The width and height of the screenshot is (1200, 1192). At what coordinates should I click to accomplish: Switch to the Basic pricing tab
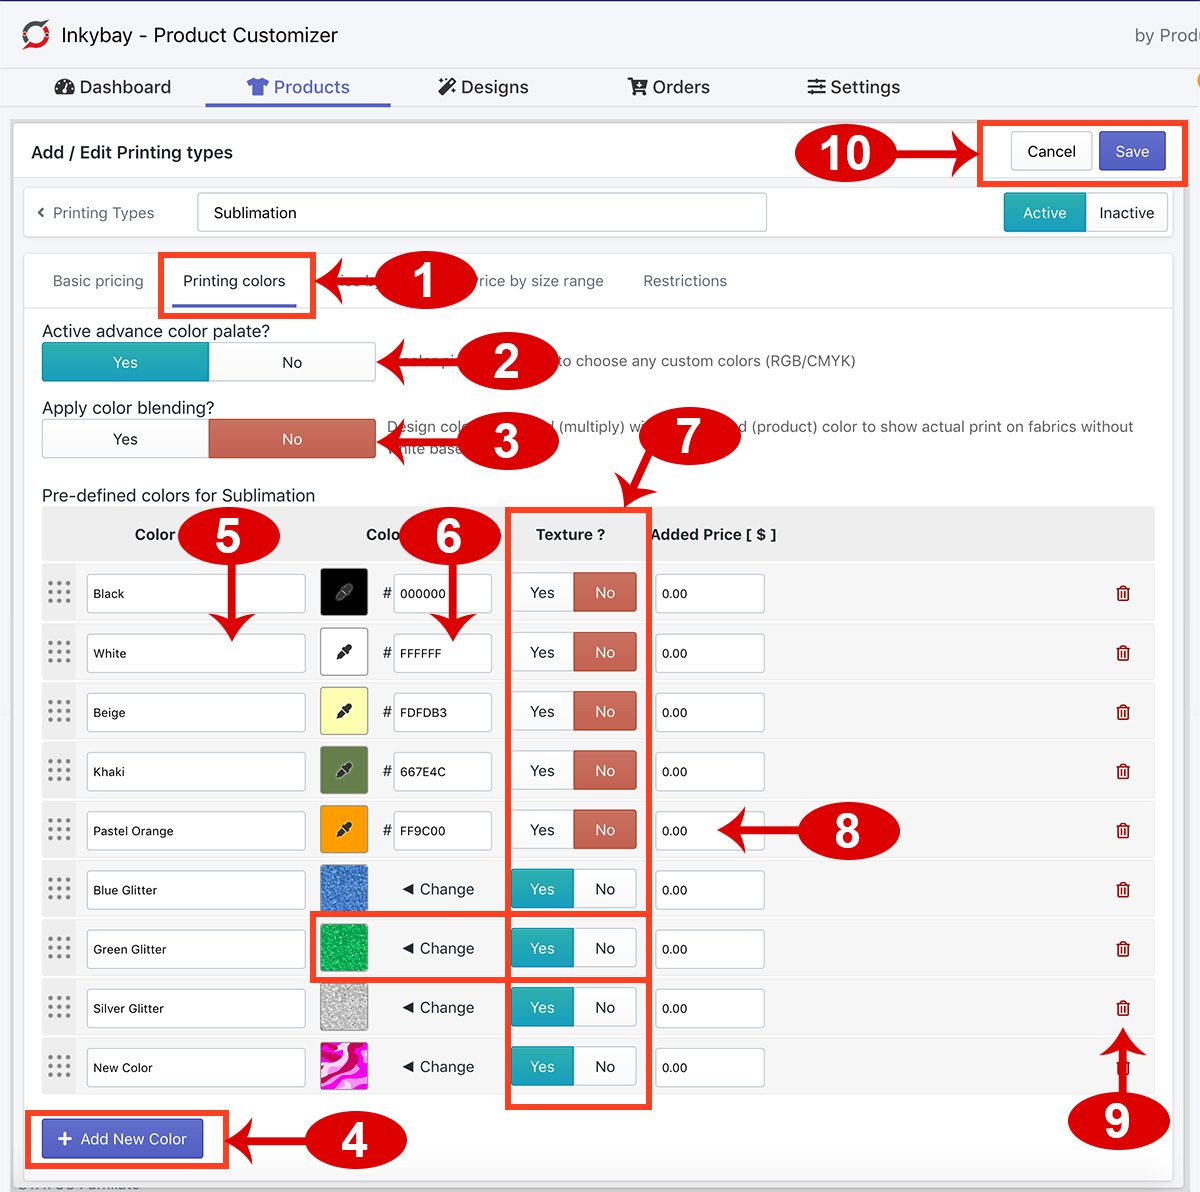point(97,281)
